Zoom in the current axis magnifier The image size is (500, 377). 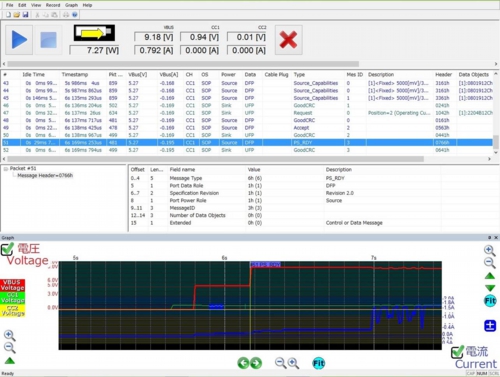(x=489, y=250)
